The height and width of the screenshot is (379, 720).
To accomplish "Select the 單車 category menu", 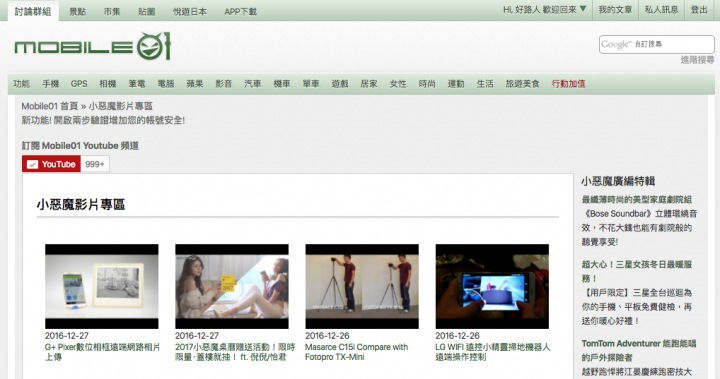I will 311,84.
